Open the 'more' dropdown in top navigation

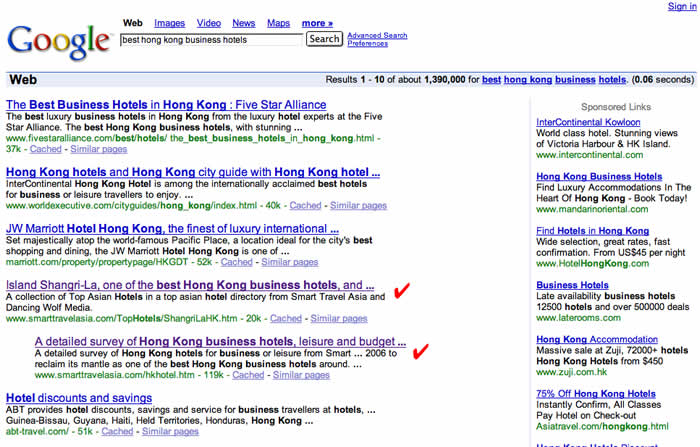coord(317,23)
